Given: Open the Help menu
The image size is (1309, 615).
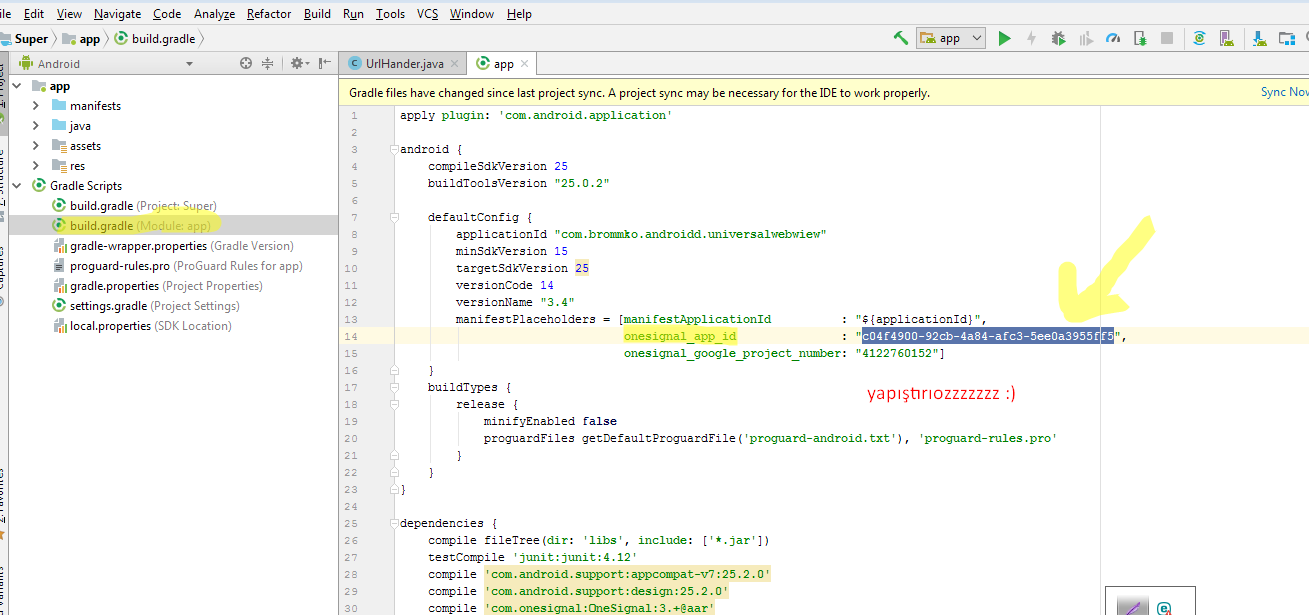Looking at the screenshot, I should (x=519, y=14).
